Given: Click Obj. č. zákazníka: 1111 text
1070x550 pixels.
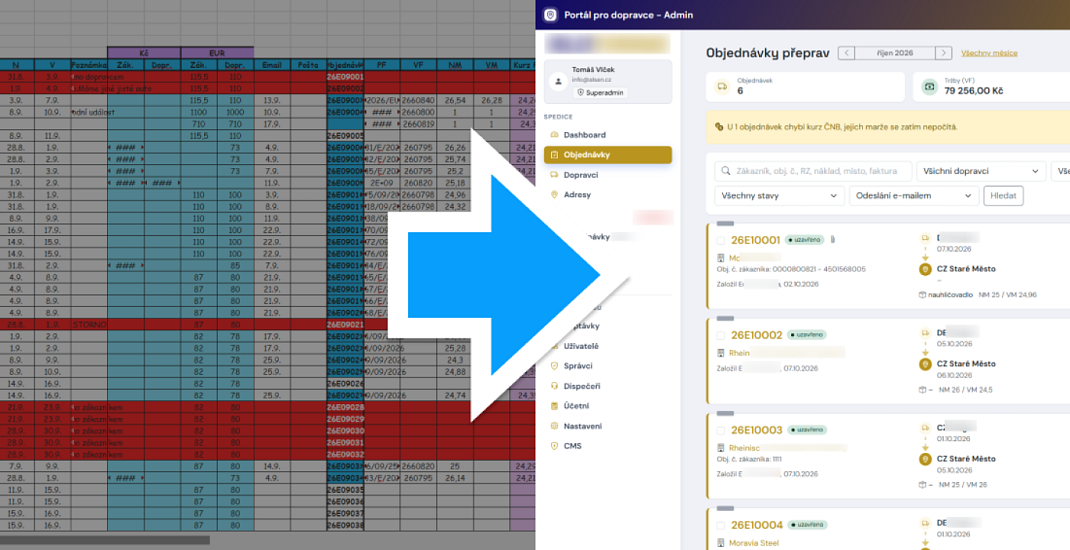Looking at the screenshot, I should [749, 459].
